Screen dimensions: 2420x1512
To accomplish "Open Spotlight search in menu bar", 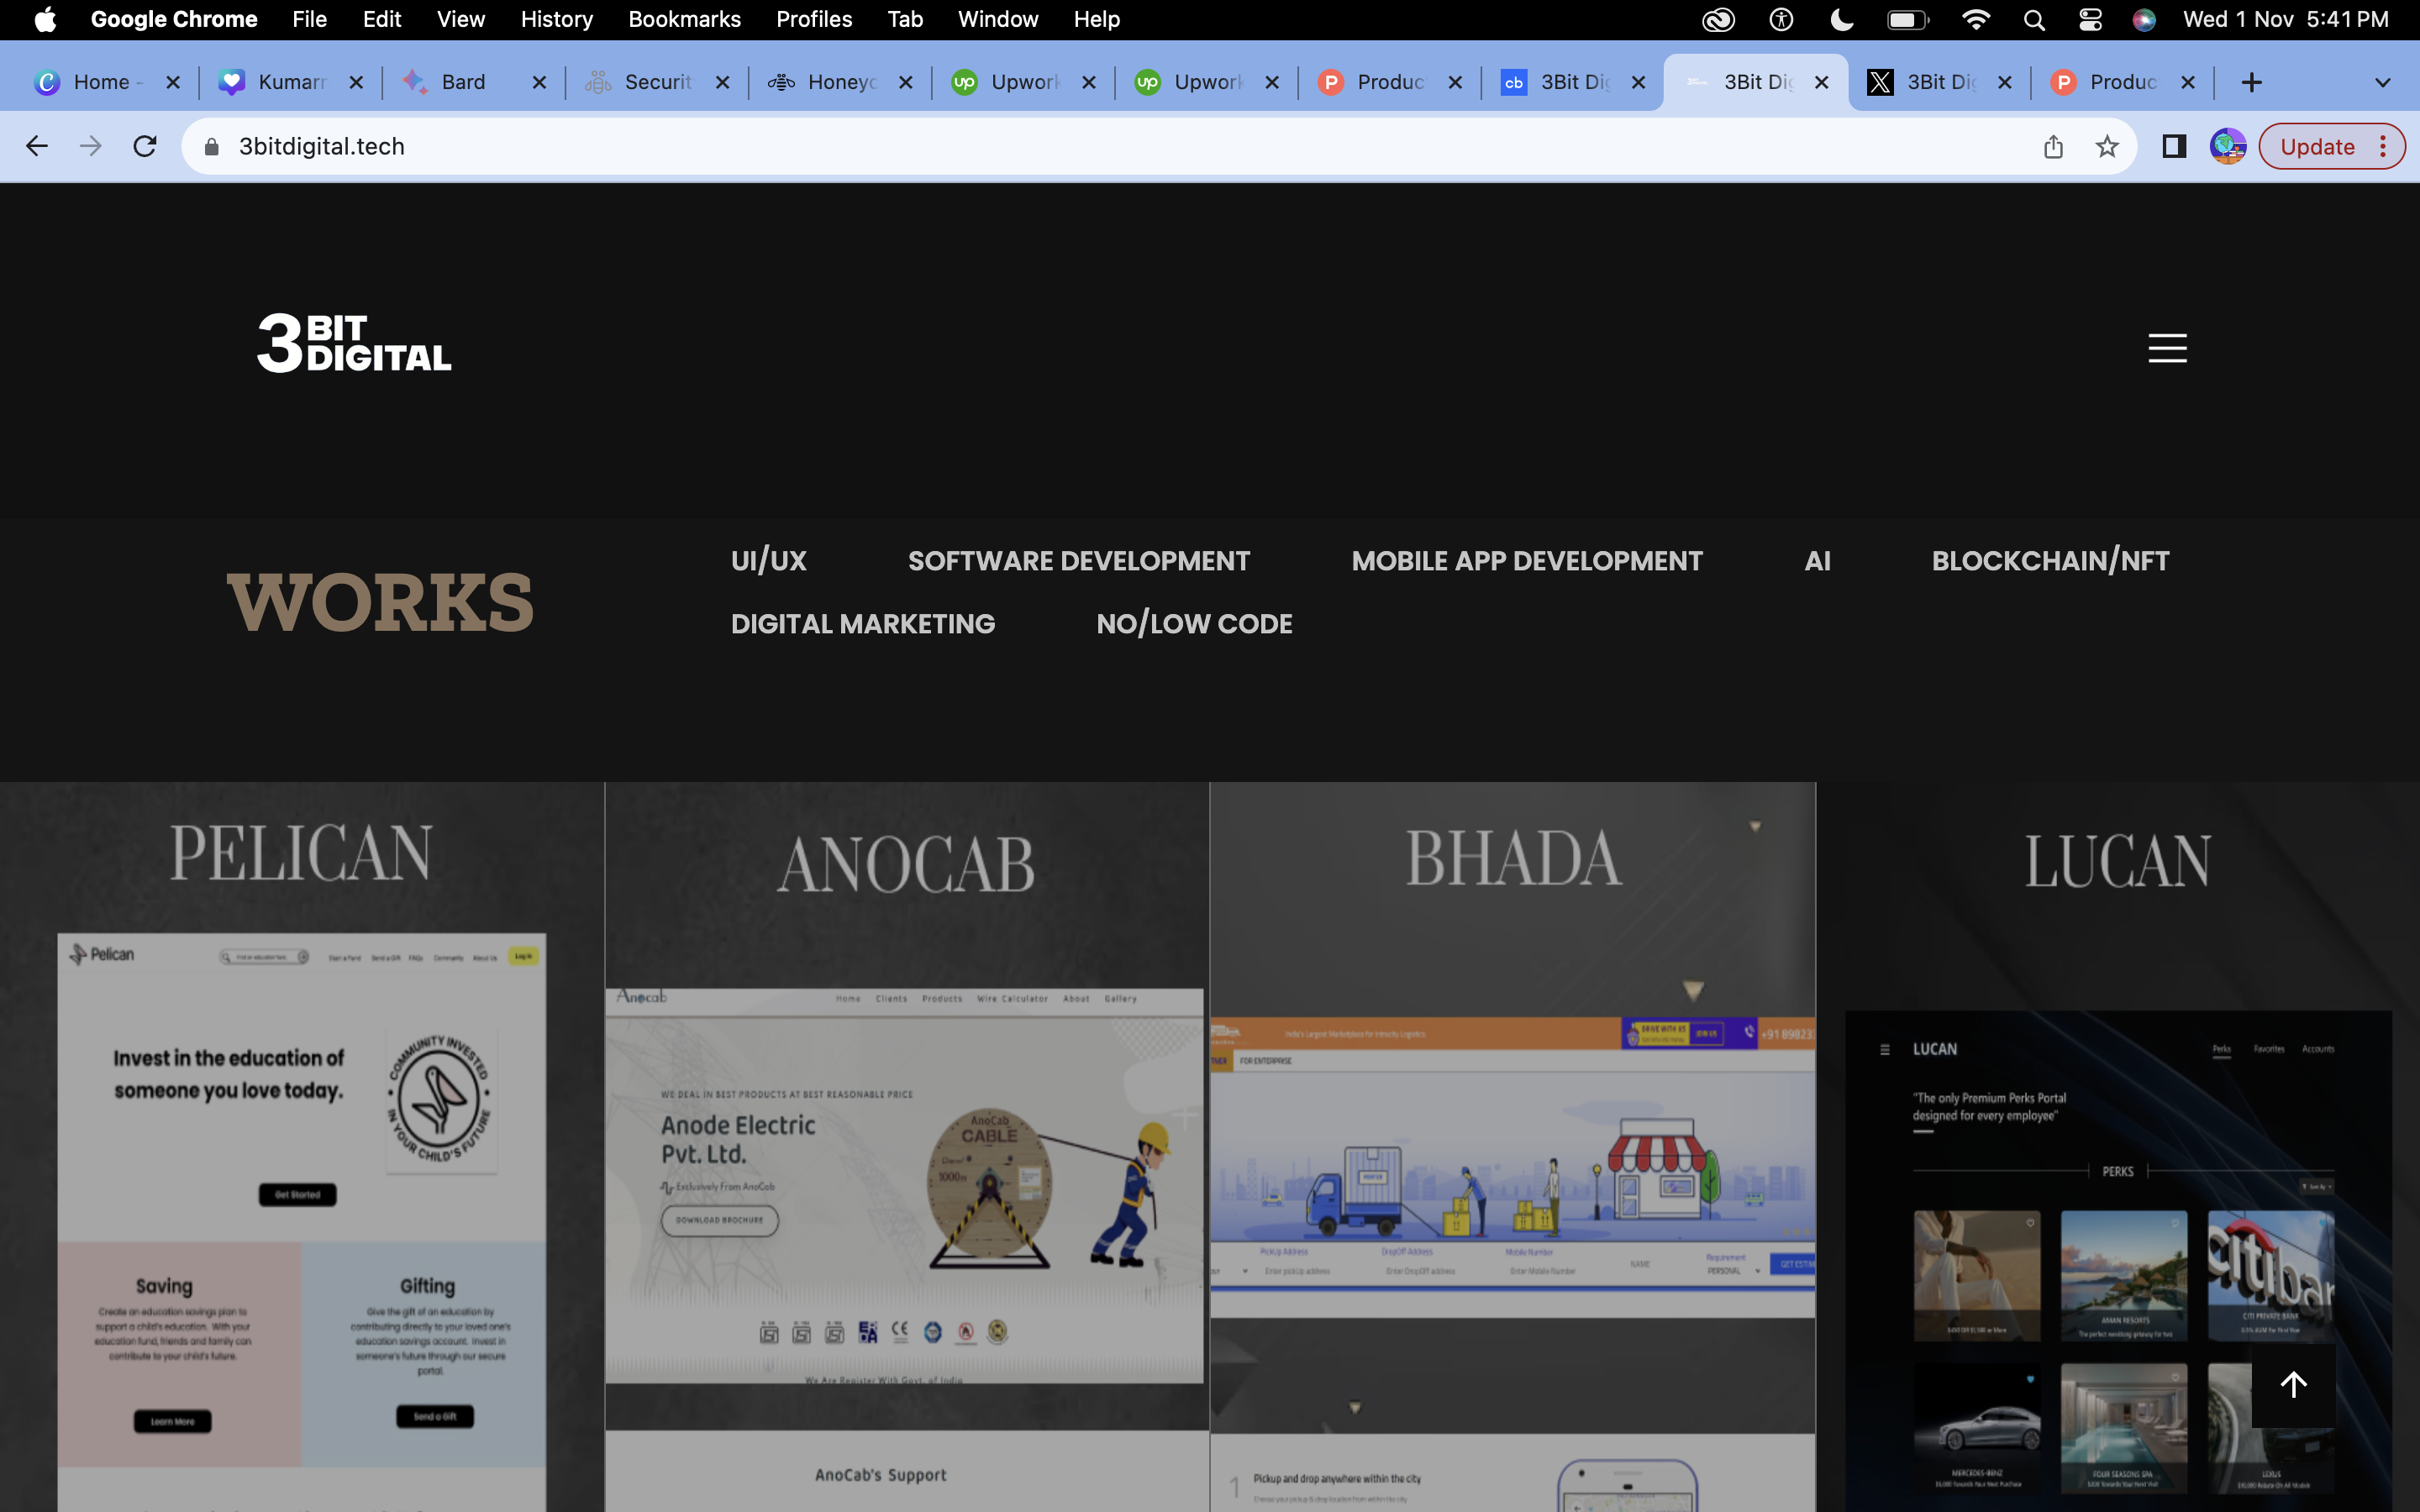I will tap(2033, 19).
